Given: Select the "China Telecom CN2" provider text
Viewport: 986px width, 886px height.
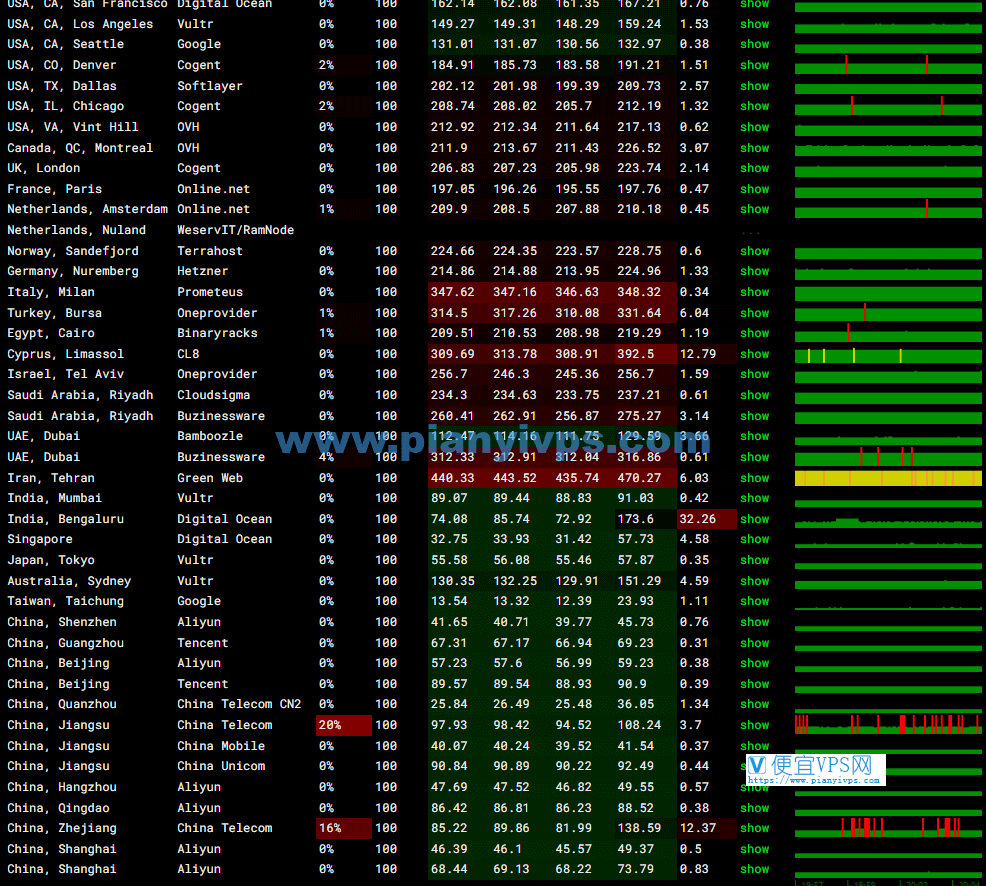Looking at the screenshot, I should coord(239,704).
